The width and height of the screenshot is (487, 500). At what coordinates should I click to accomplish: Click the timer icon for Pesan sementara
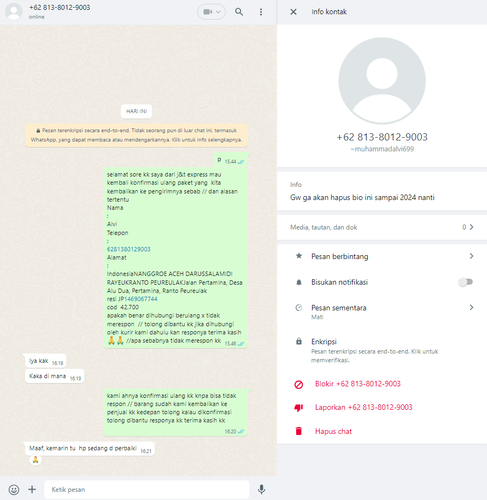[x=299, y=308]
